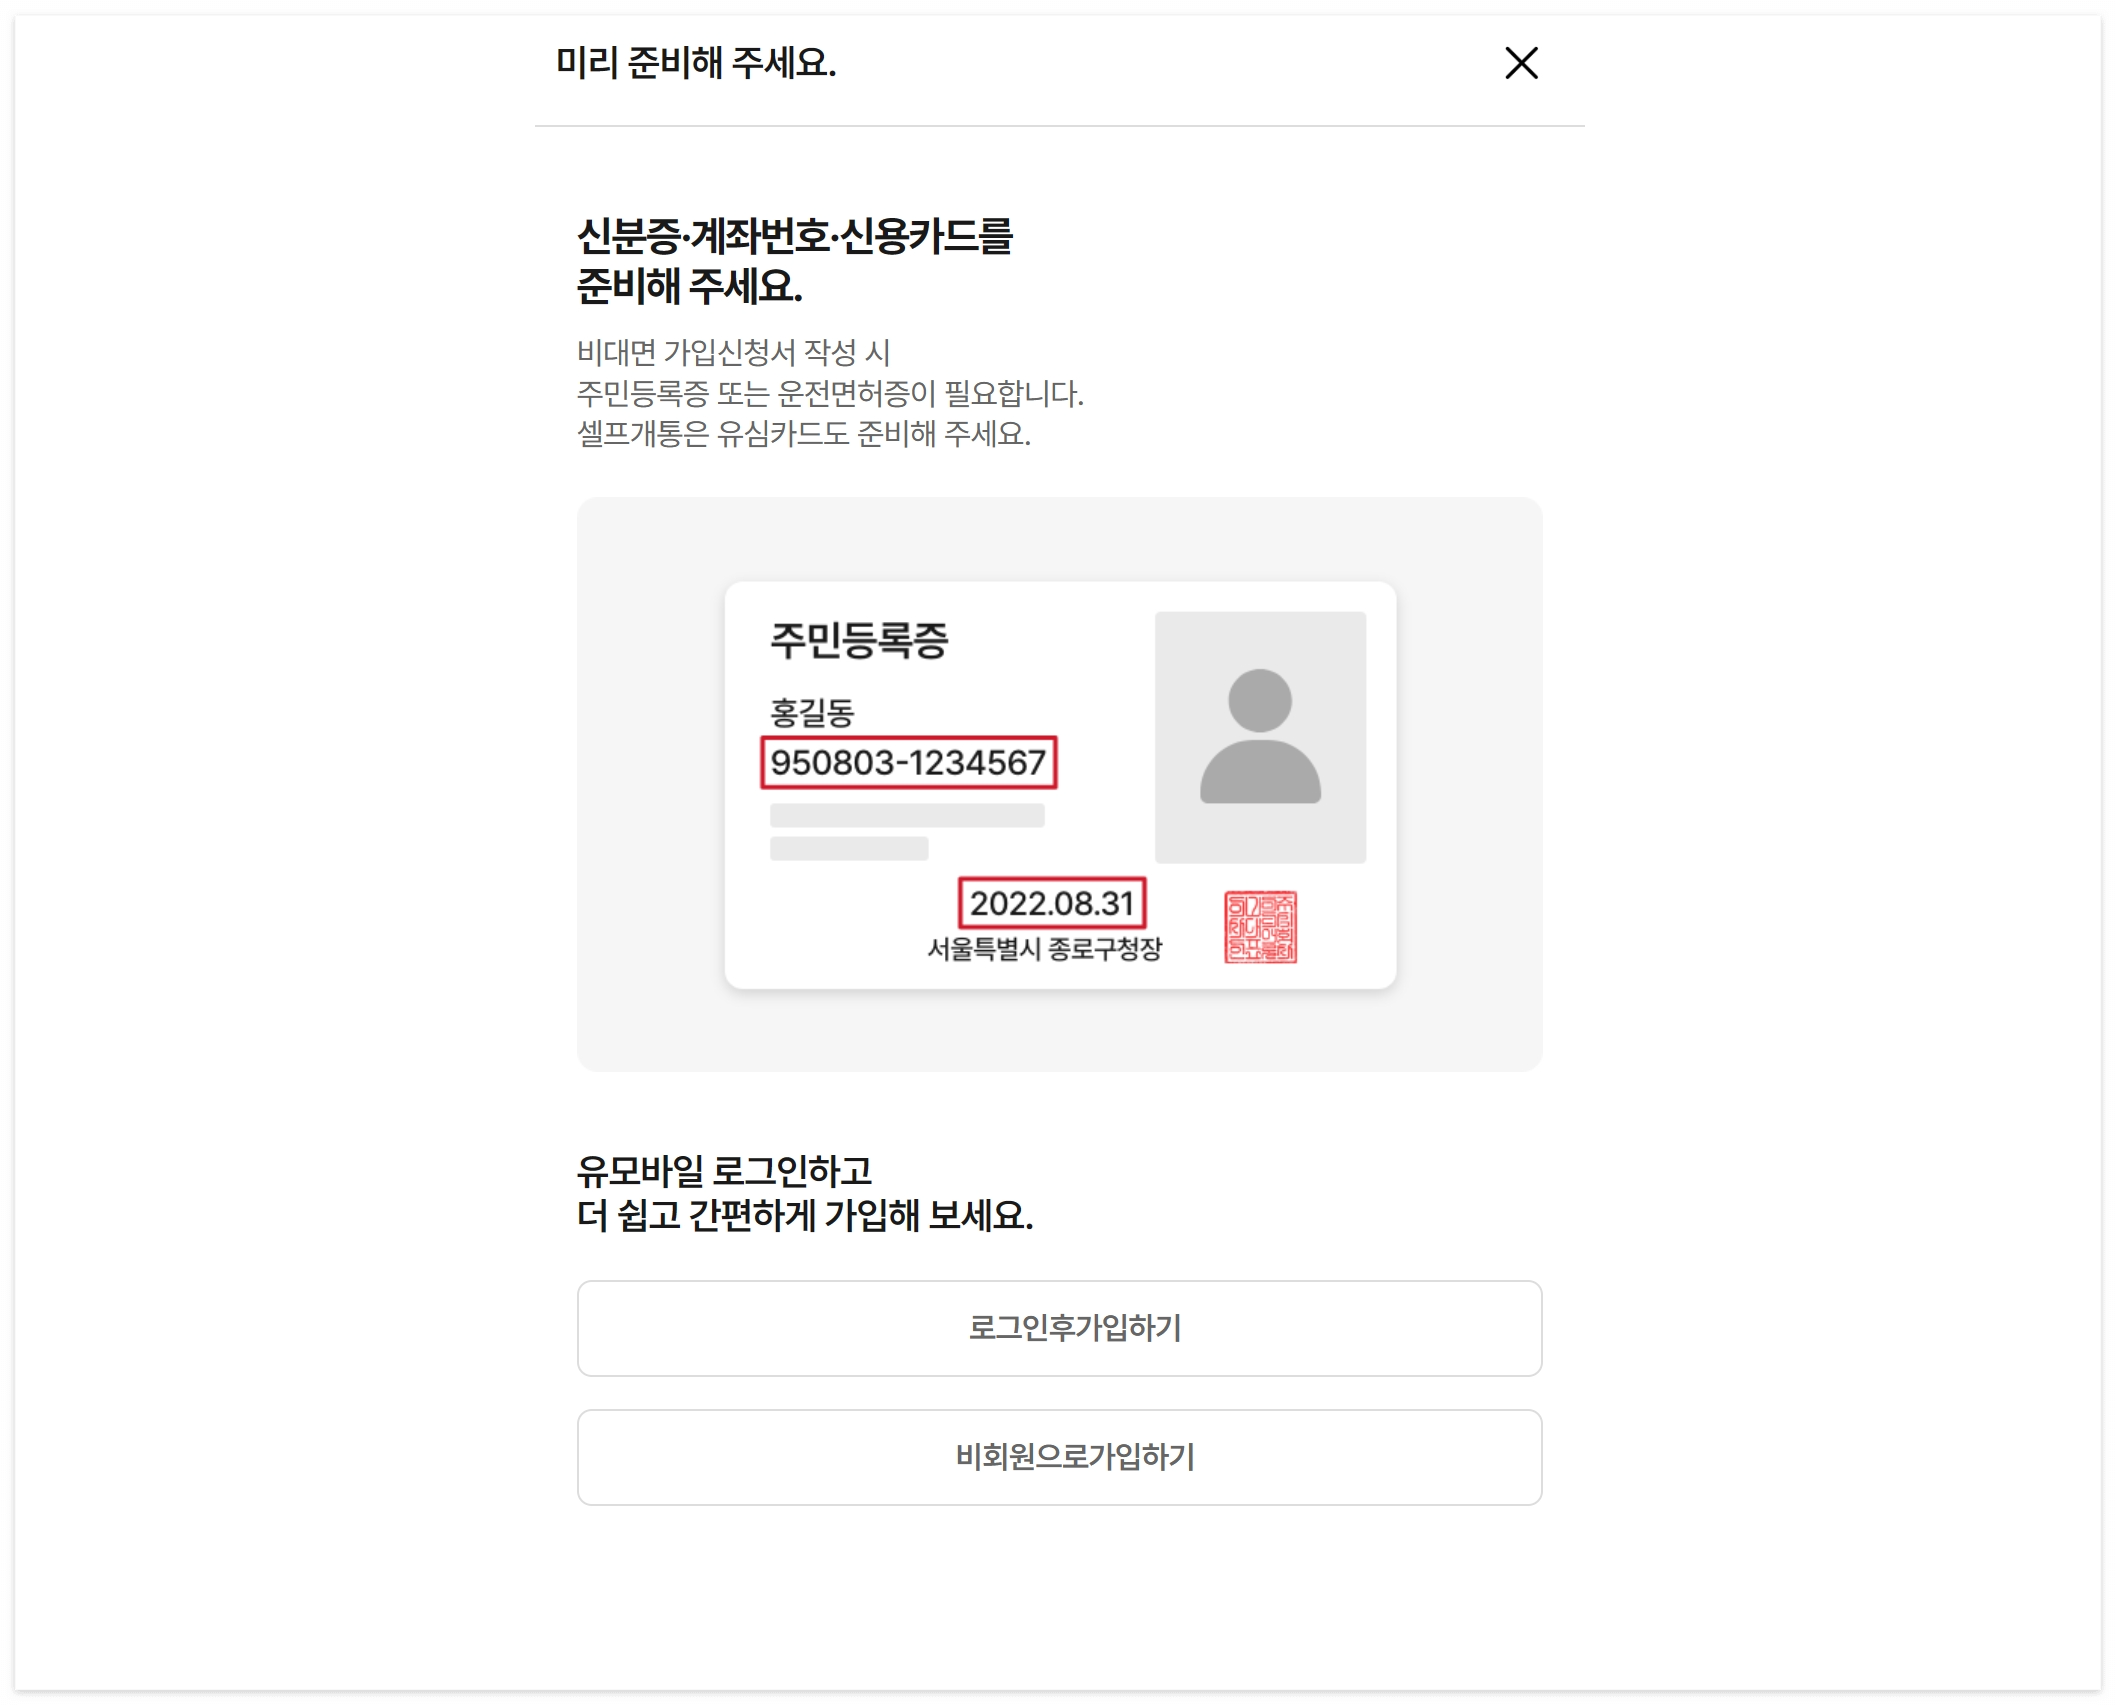Click the heading 신분증·계좌번호·신용카드를 준비해 주세요

[x=794, y=261]
